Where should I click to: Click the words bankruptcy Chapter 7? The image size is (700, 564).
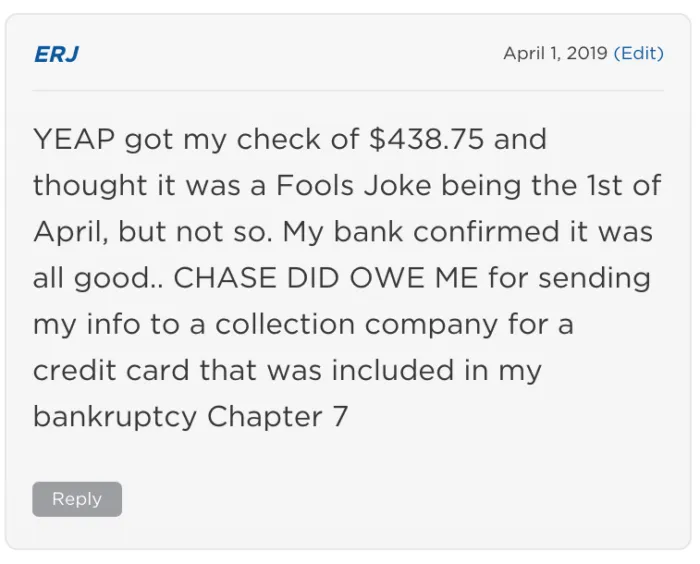[x=190, y=416]
